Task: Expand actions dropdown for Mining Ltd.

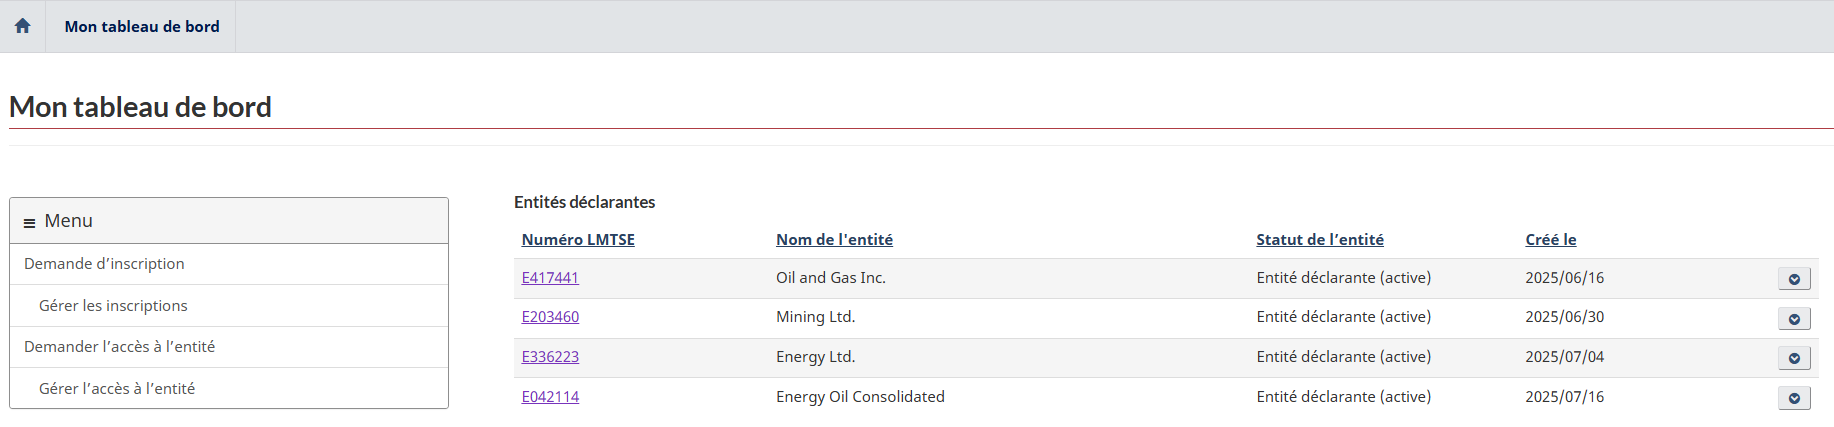Action: pos(1794,319)
